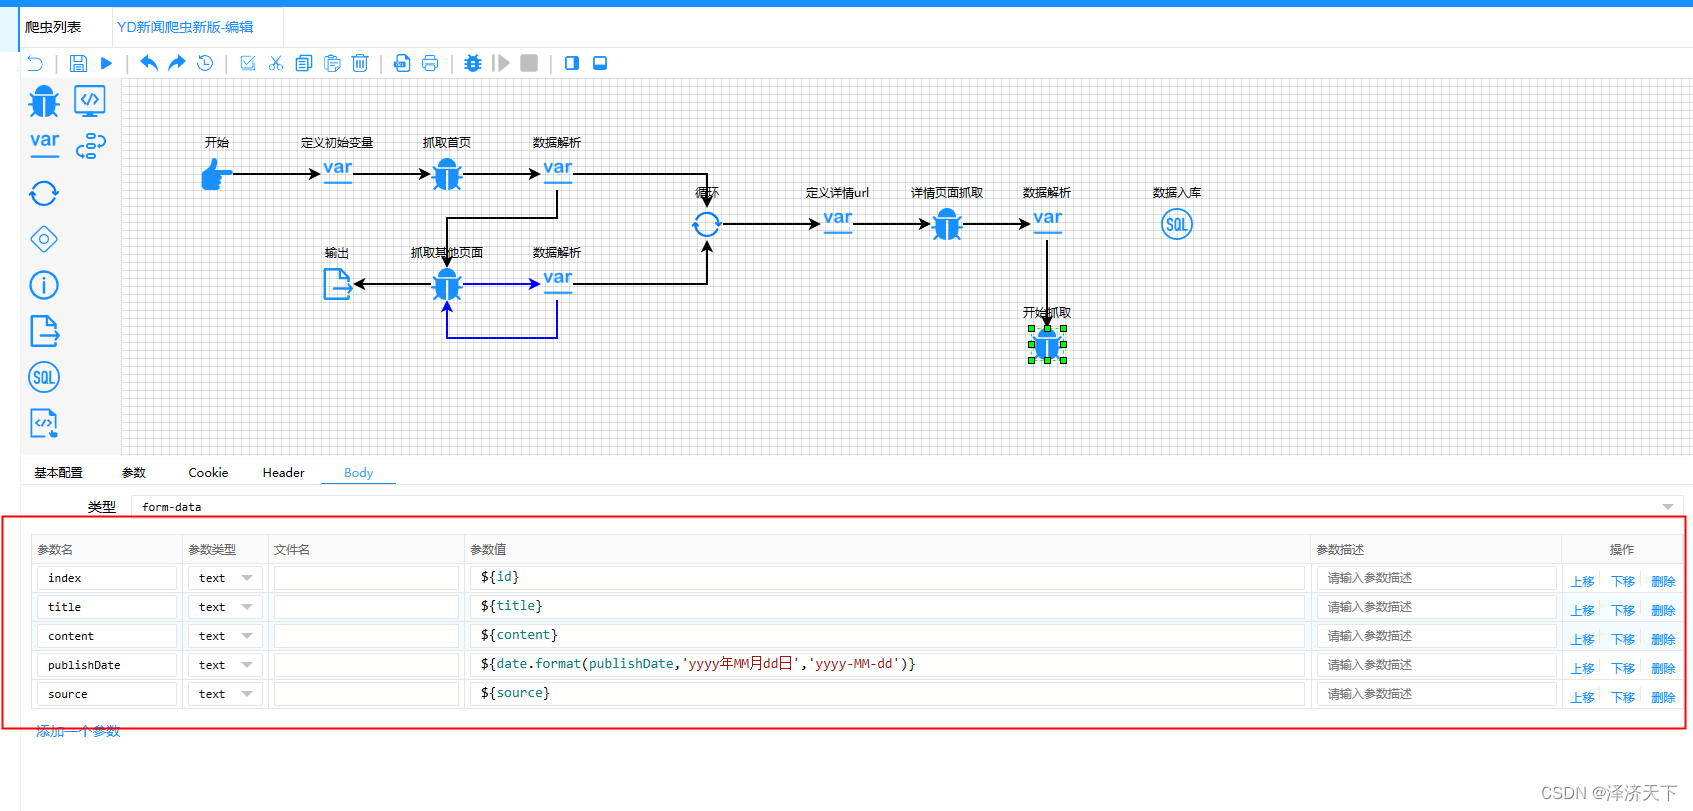Select the info comment node in the palette
This screenshot has height=811, width=1693.
click(x=44, y=285)
